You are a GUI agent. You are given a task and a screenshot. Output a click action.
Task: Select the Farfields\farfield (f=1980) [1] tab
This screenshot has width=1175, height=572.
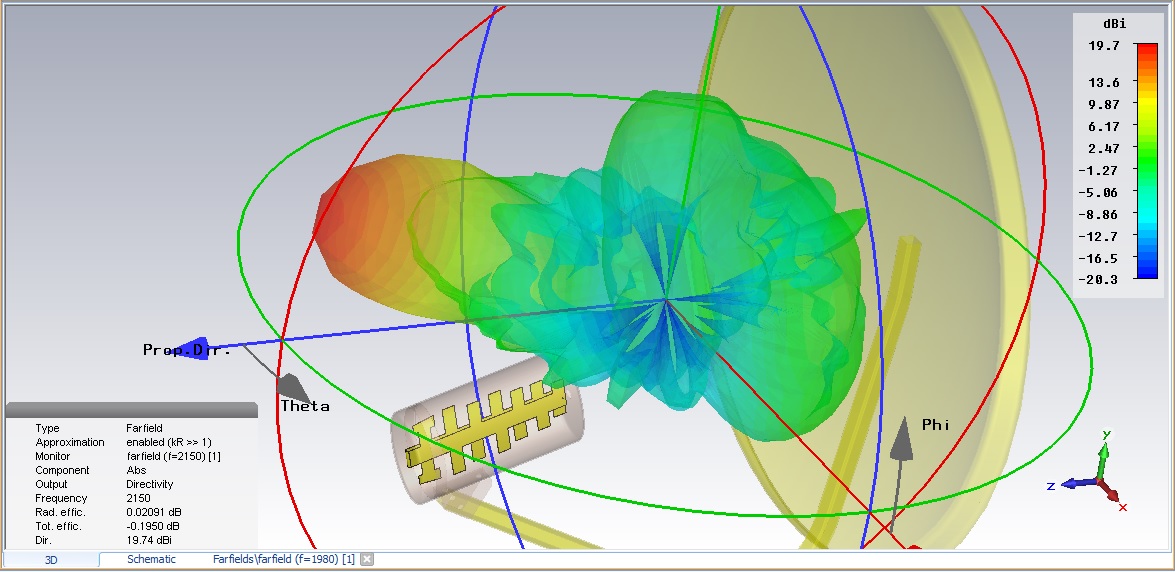[283, 559]
